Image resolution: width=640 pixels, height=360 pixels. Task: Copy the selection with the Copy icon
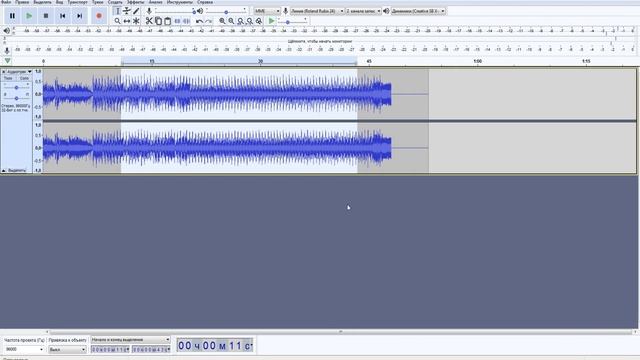coord(158,21)
